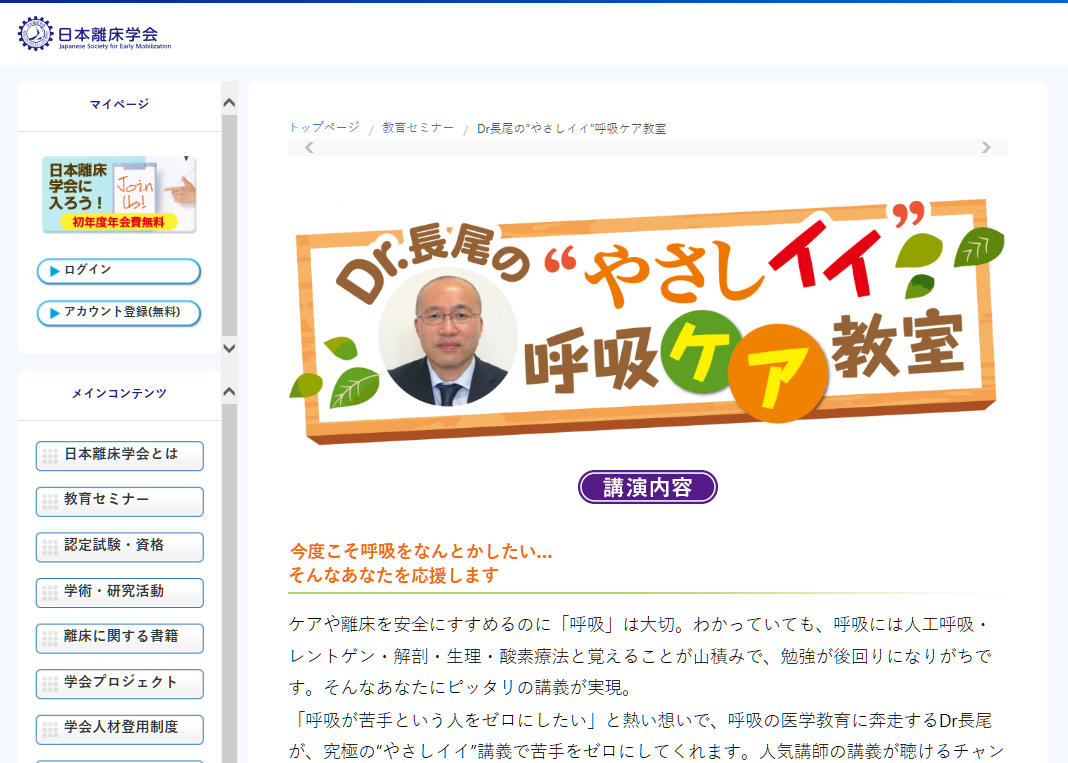This screenshot has width=1068, height=763.
Task: Open 学会プロジェクト menu item
Action: [x=120, y=683]
